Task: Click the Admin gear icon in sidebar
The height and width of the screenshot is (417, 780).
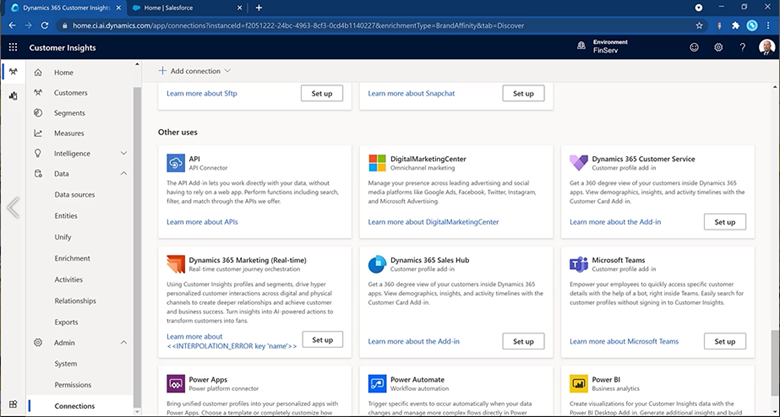Action: click(x=38, y=342)
